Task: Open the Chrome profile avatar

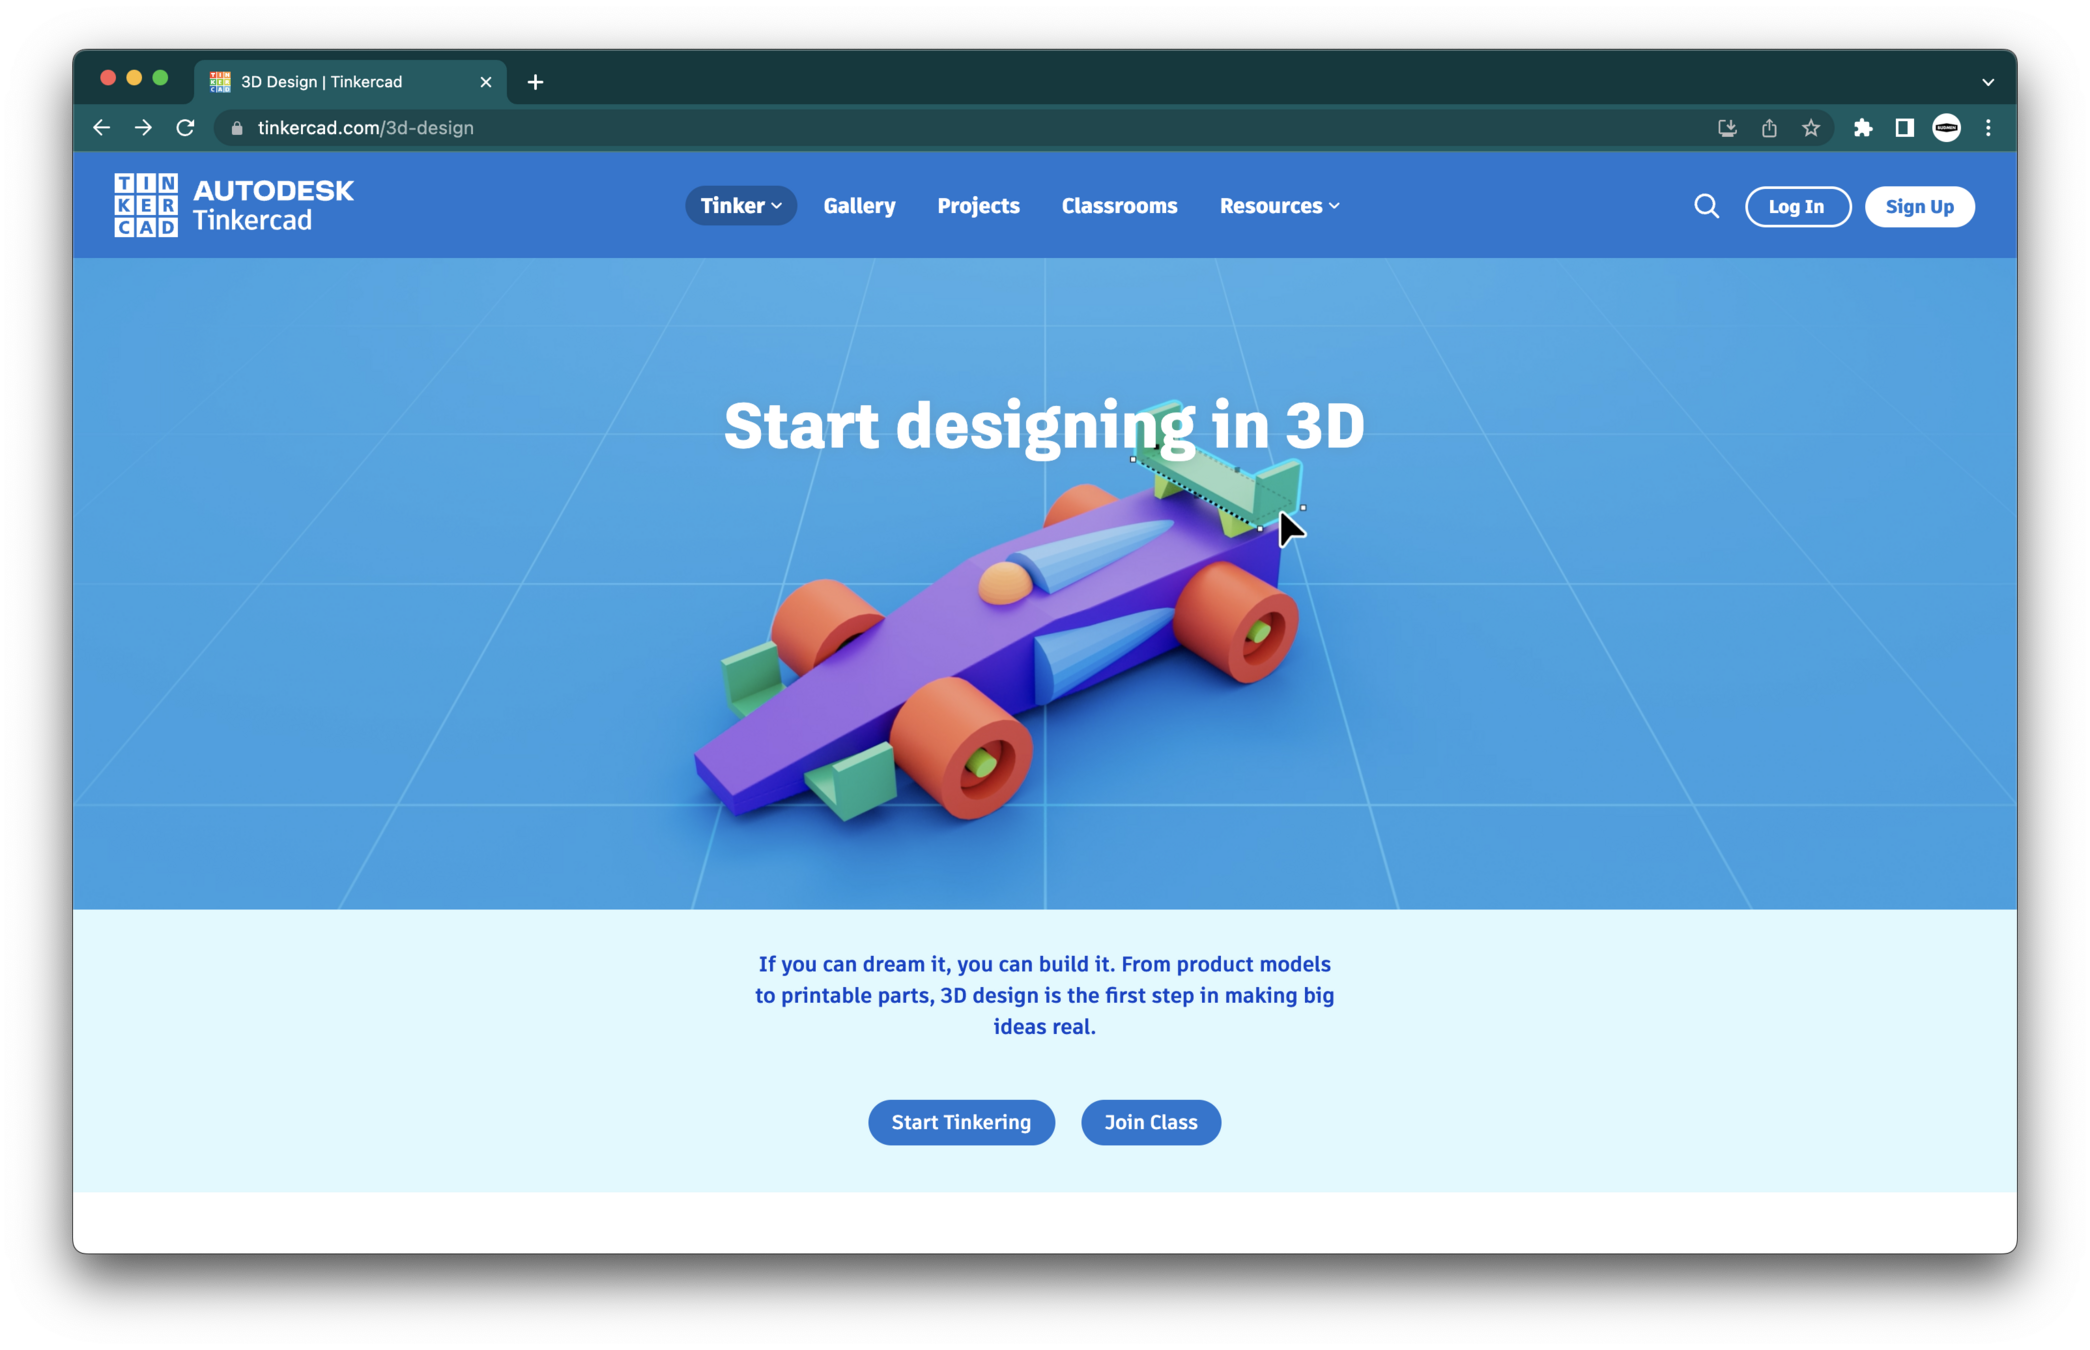Action: pos(1946,128)
